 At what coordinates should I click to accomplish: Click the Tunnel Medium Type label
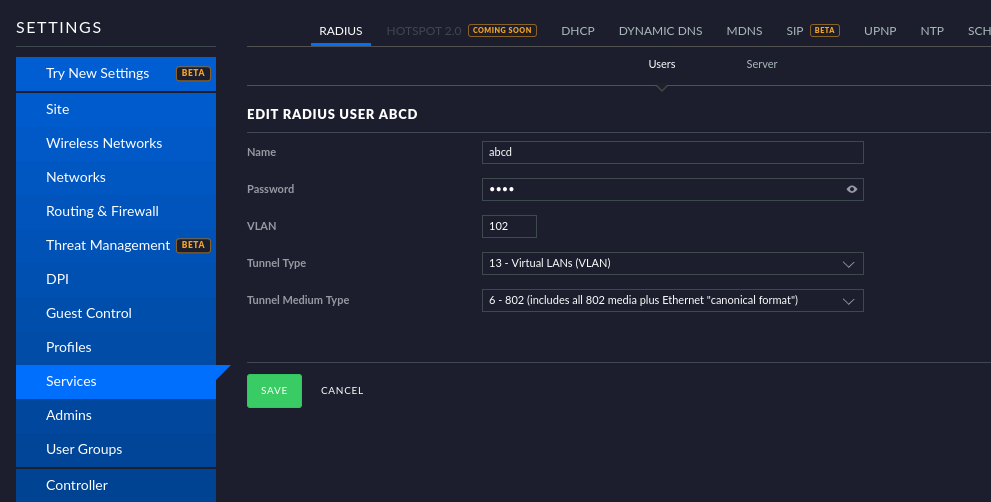(x=298, y=300)
